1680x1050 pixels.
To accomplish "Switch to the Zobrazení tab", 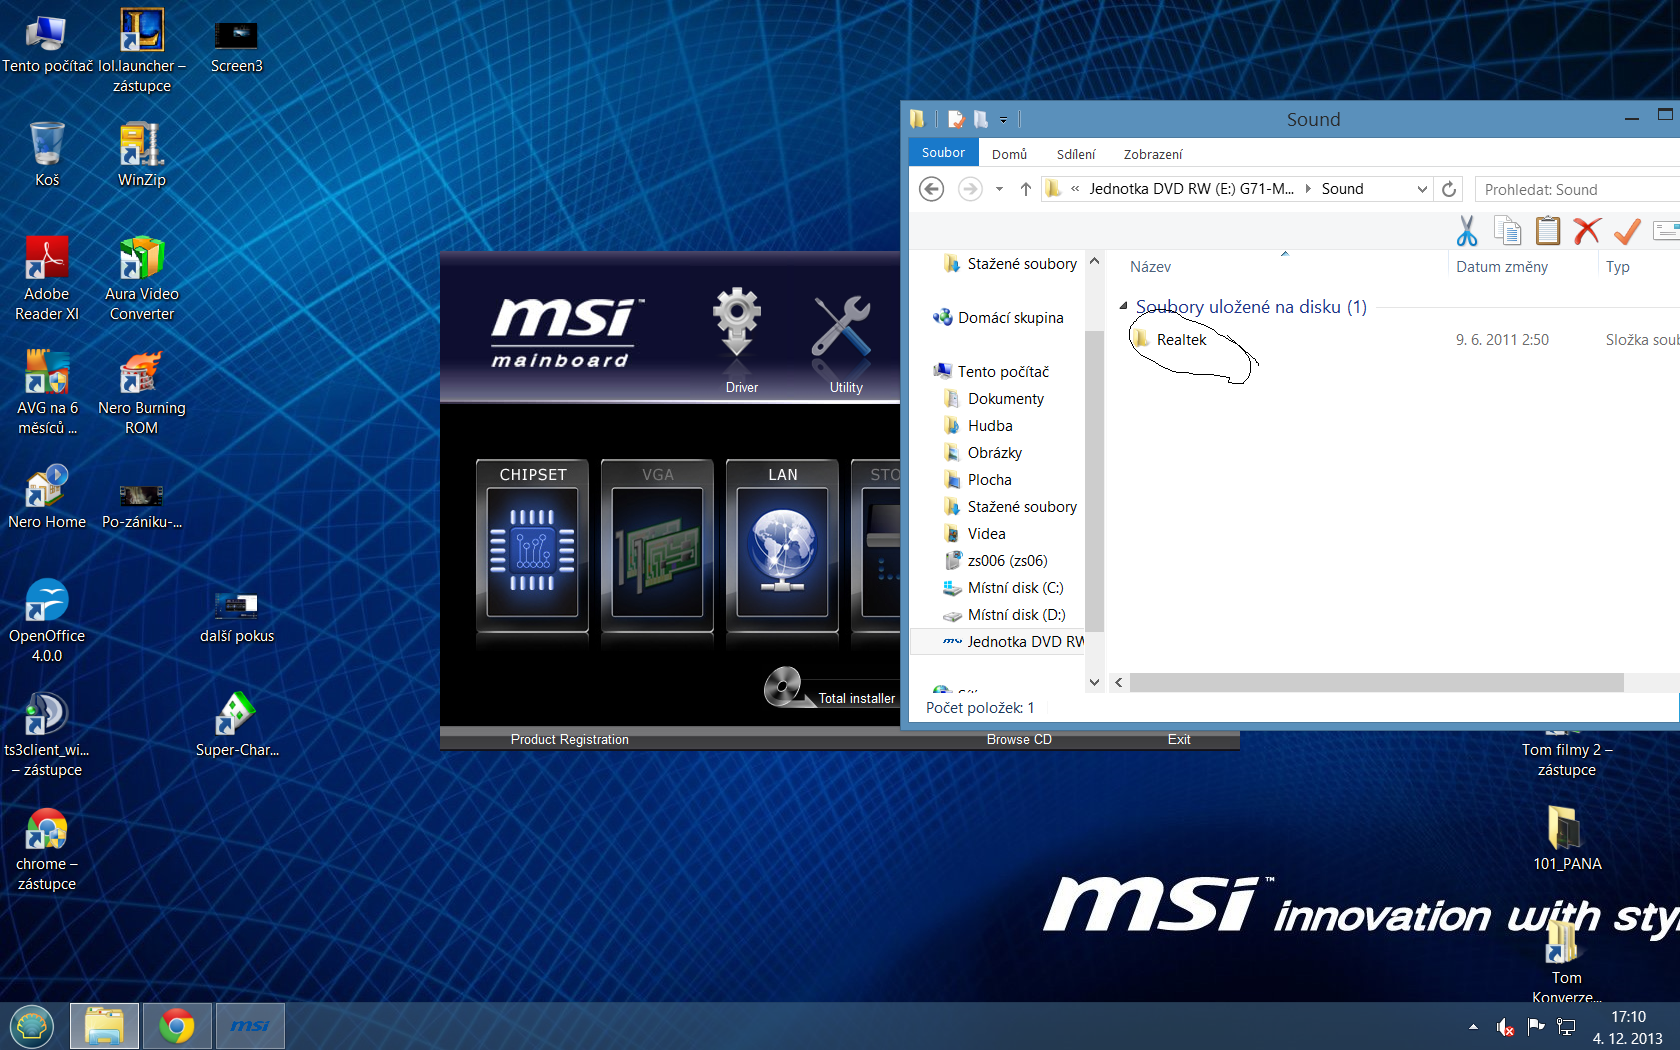I will pos(1152,154).
